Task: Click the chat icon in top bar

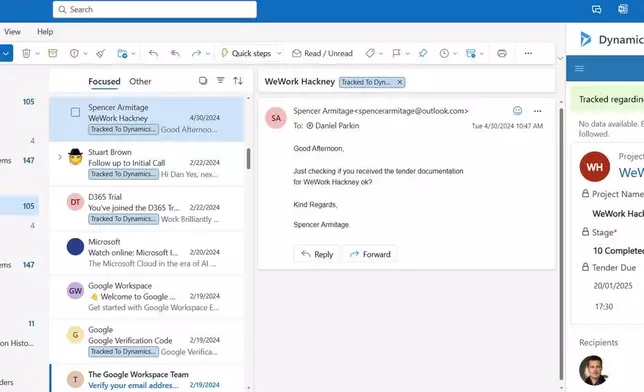Action: point(597,9)
